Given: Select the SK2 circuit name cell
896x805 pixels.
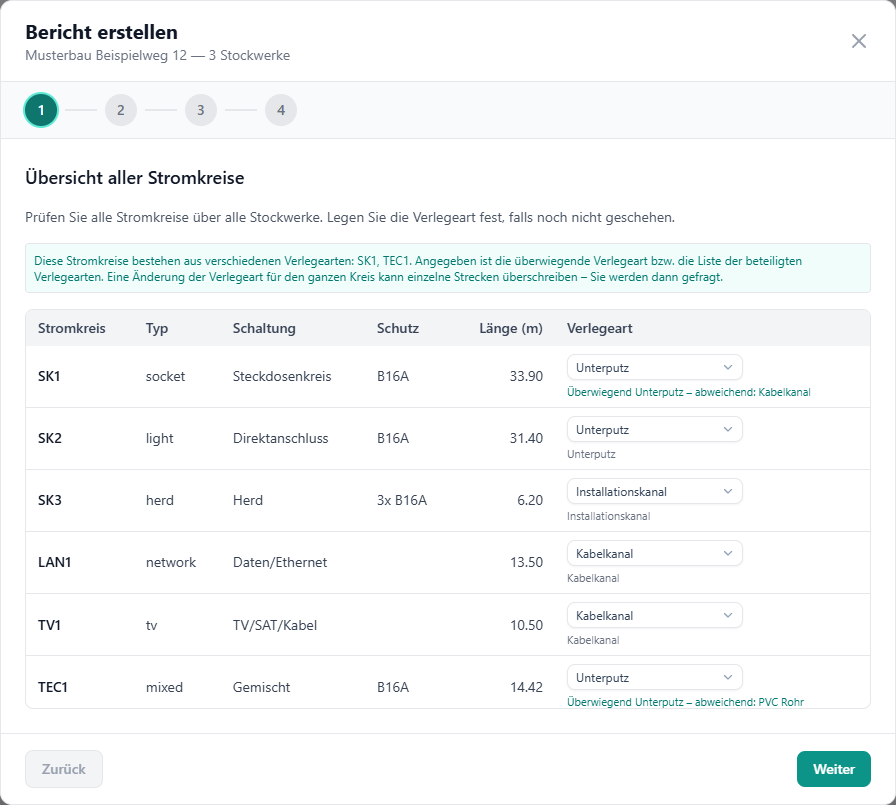Looking at the screenshot, I should point(50,438).
